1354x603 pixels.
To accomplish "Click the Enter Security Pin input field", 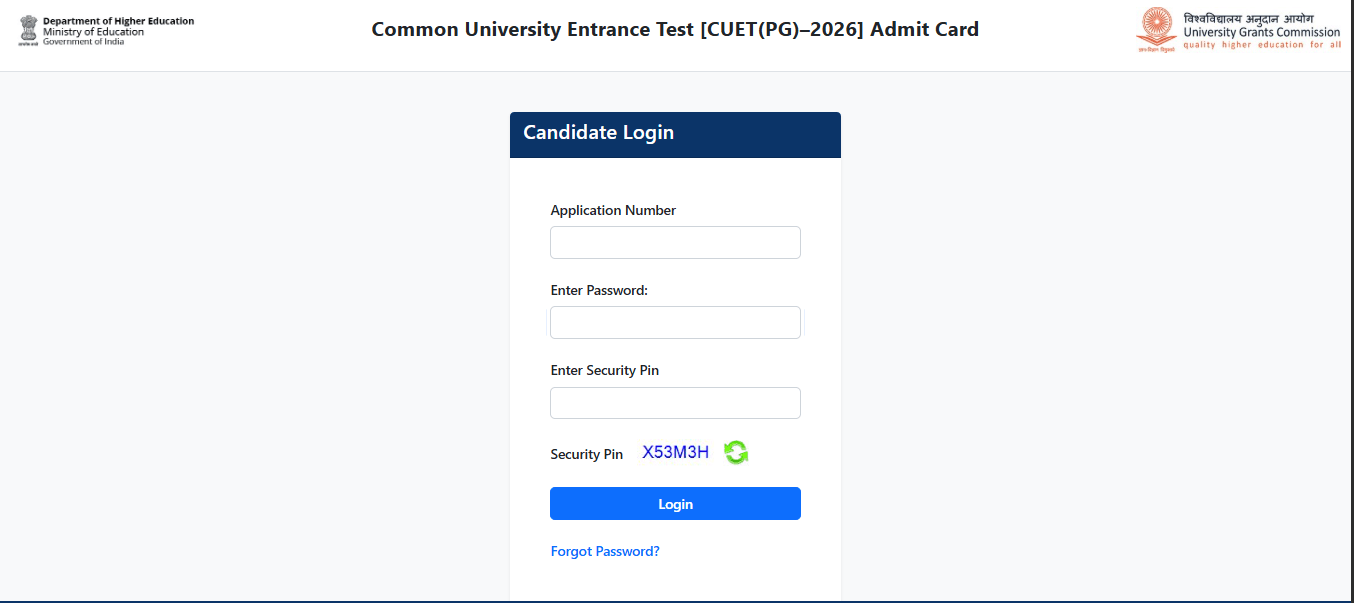I will (x=674, y=402).
